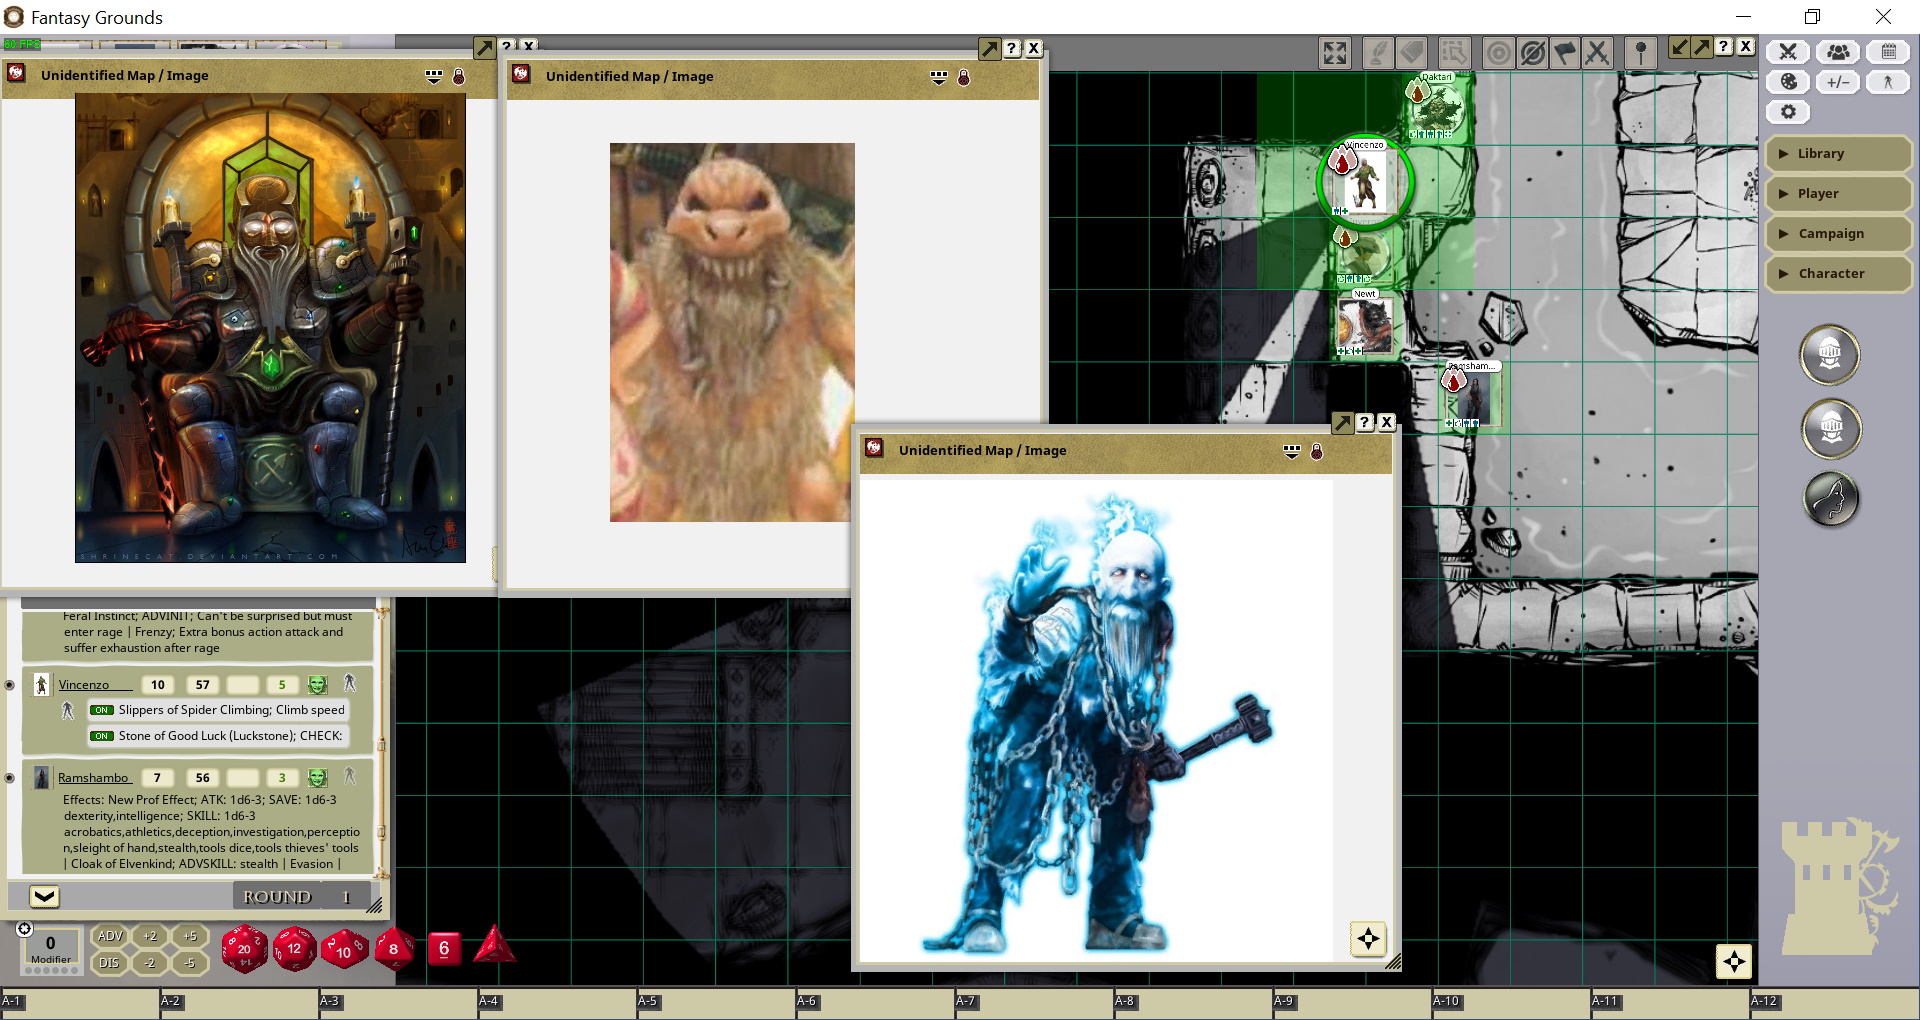Roll the d6 die
The height and width of the screenshot is (1020, 1920).
coord(444,948)
